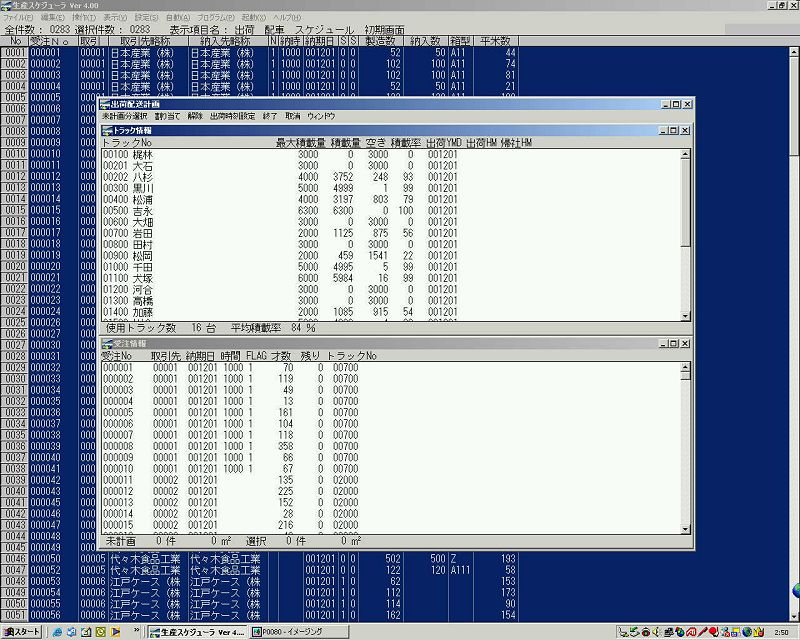Click the system tray clock 2:50
800x640 pixels.
pos(782,632)
